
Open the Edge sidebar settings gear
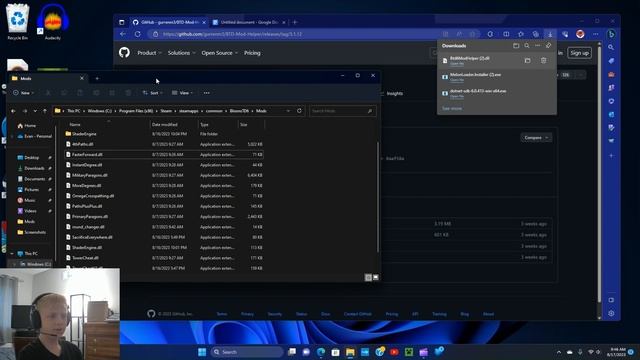tap(611, 313)
